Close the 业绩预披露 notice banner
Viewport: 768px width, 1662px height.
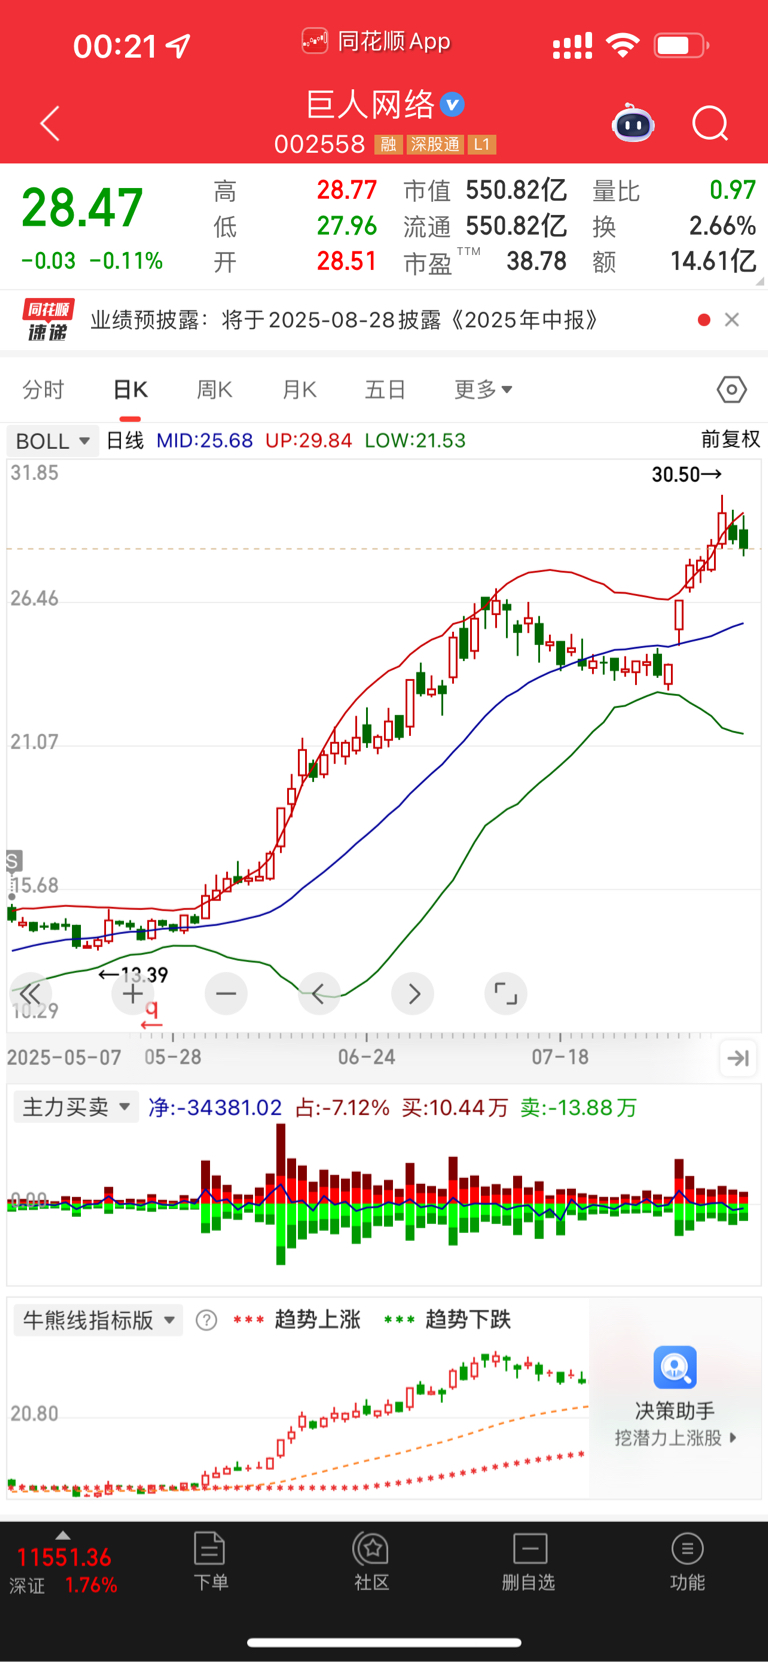[732, 320]
